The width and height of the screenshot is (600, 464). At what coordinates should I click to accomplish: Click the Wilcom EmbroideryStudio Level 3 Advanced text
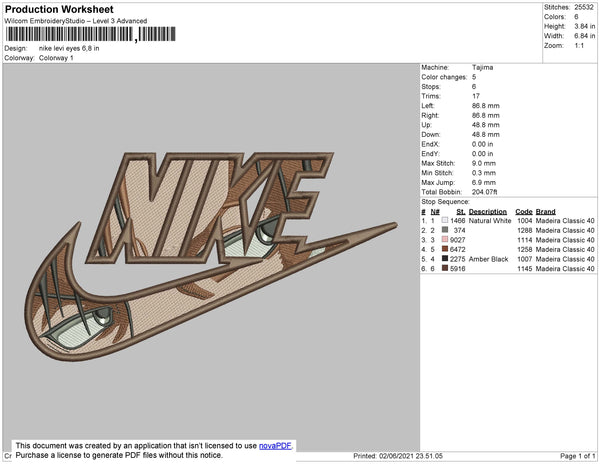point(76,21)
